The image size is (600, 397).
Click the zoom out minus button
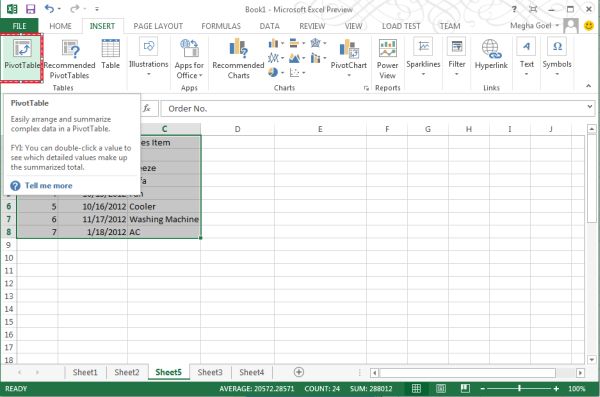tap(483, 389)
